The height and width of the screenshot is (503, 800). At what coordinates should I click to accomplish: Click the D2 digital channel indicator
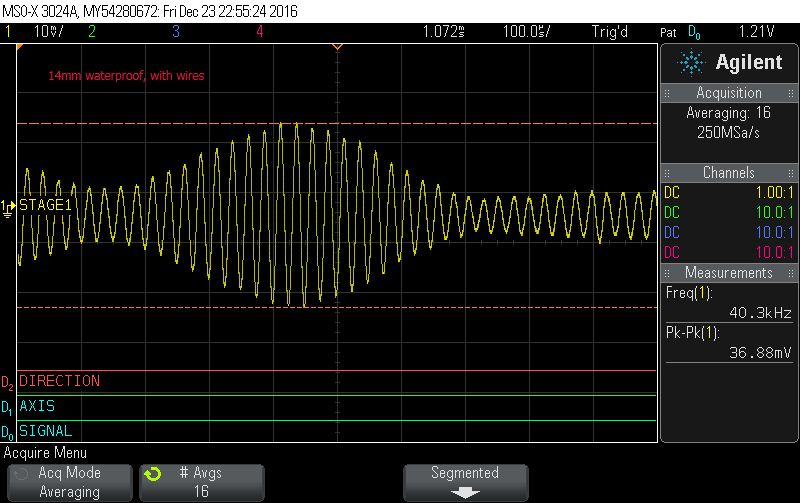click(x=8, y=382)
